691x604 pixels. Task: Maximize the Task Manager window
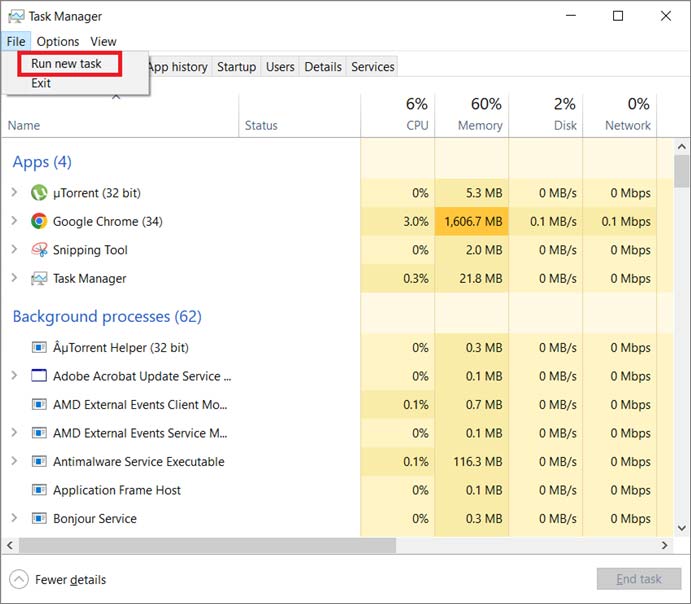pos(618,16)
